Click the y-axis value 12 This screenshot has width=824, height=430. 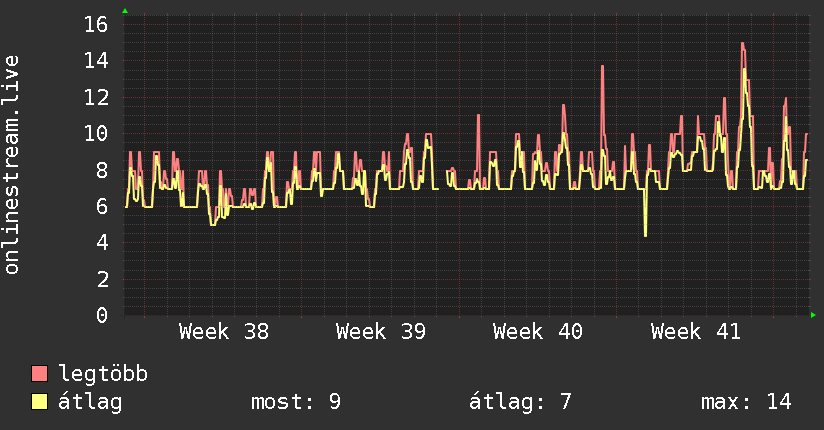pos(96,97)
